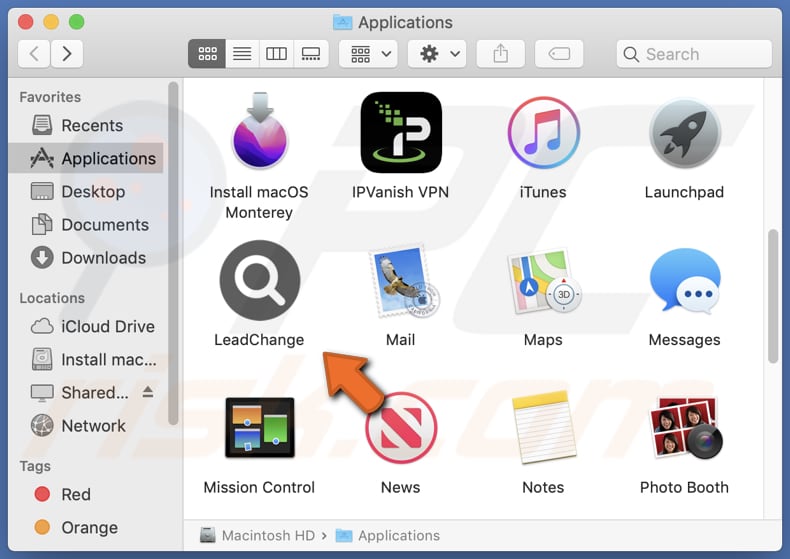Open Recents in the sidebar
The height and width of the screenshot is (559, 790).
click(86, 125)
